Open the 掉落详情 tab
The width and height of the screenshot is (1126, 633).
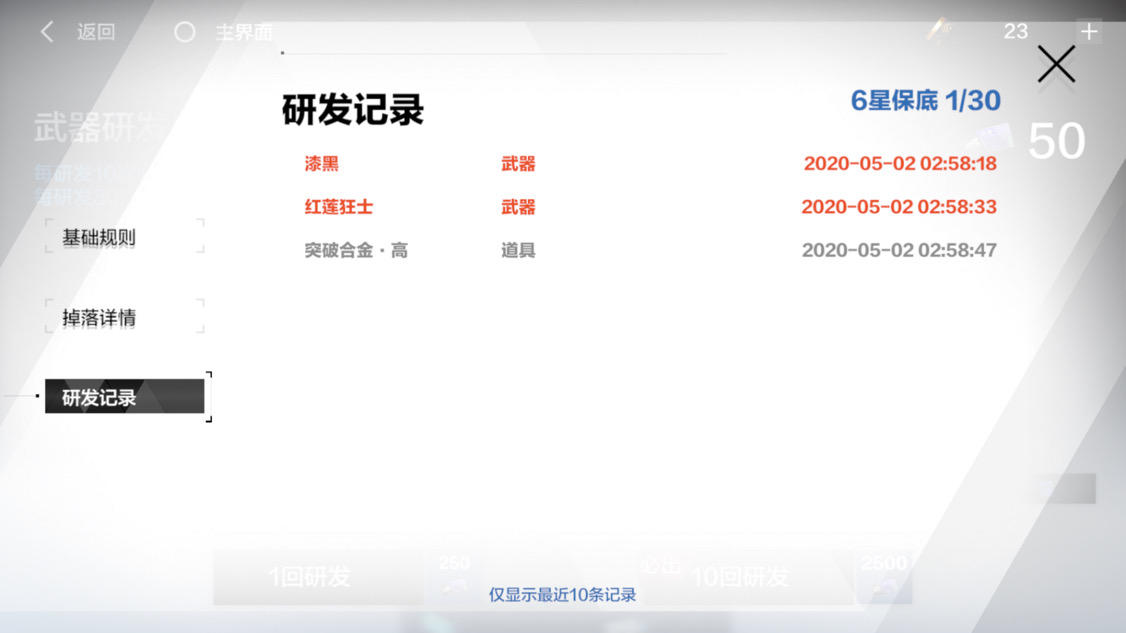(124, 317)
